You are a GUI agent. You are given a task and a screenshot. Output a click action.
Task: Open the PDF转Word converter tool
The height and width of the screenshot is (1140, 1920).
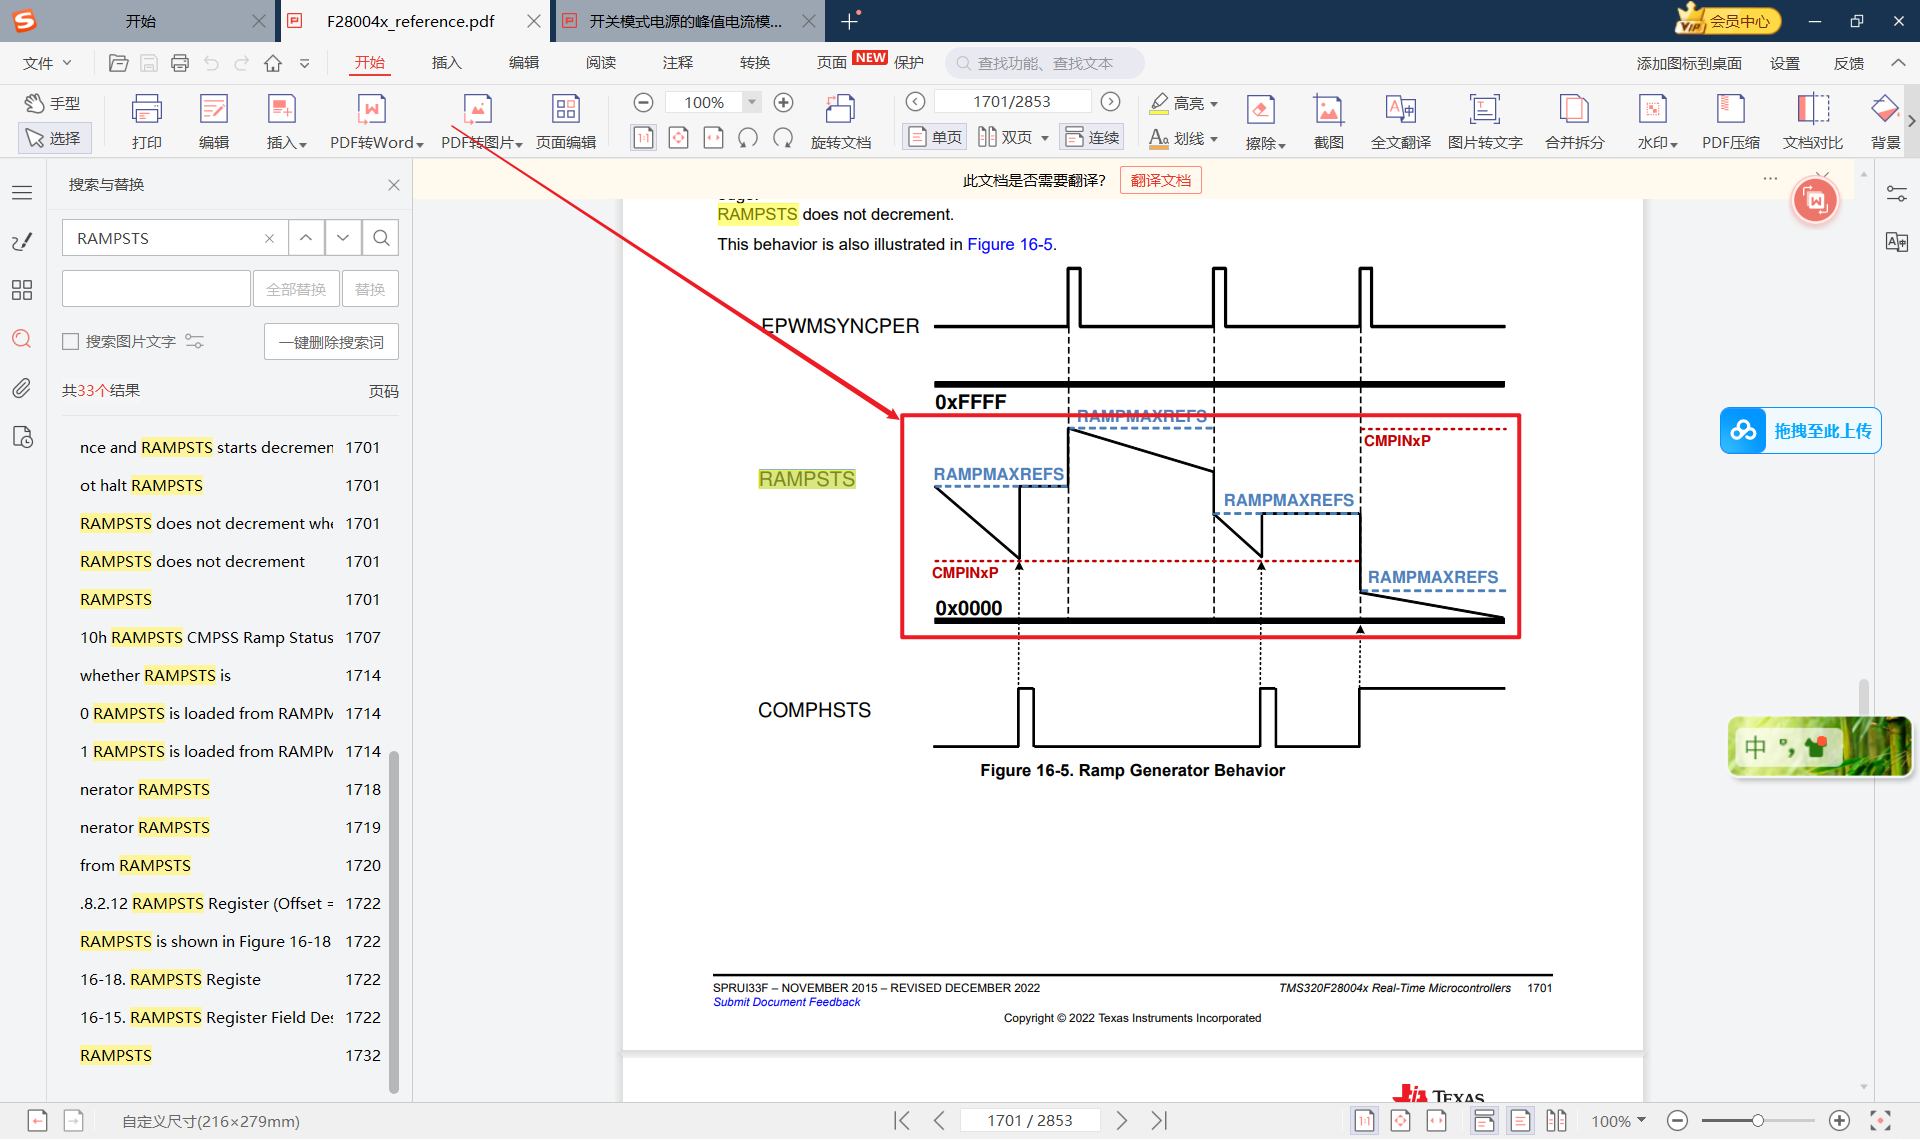(x=372, y=110)
